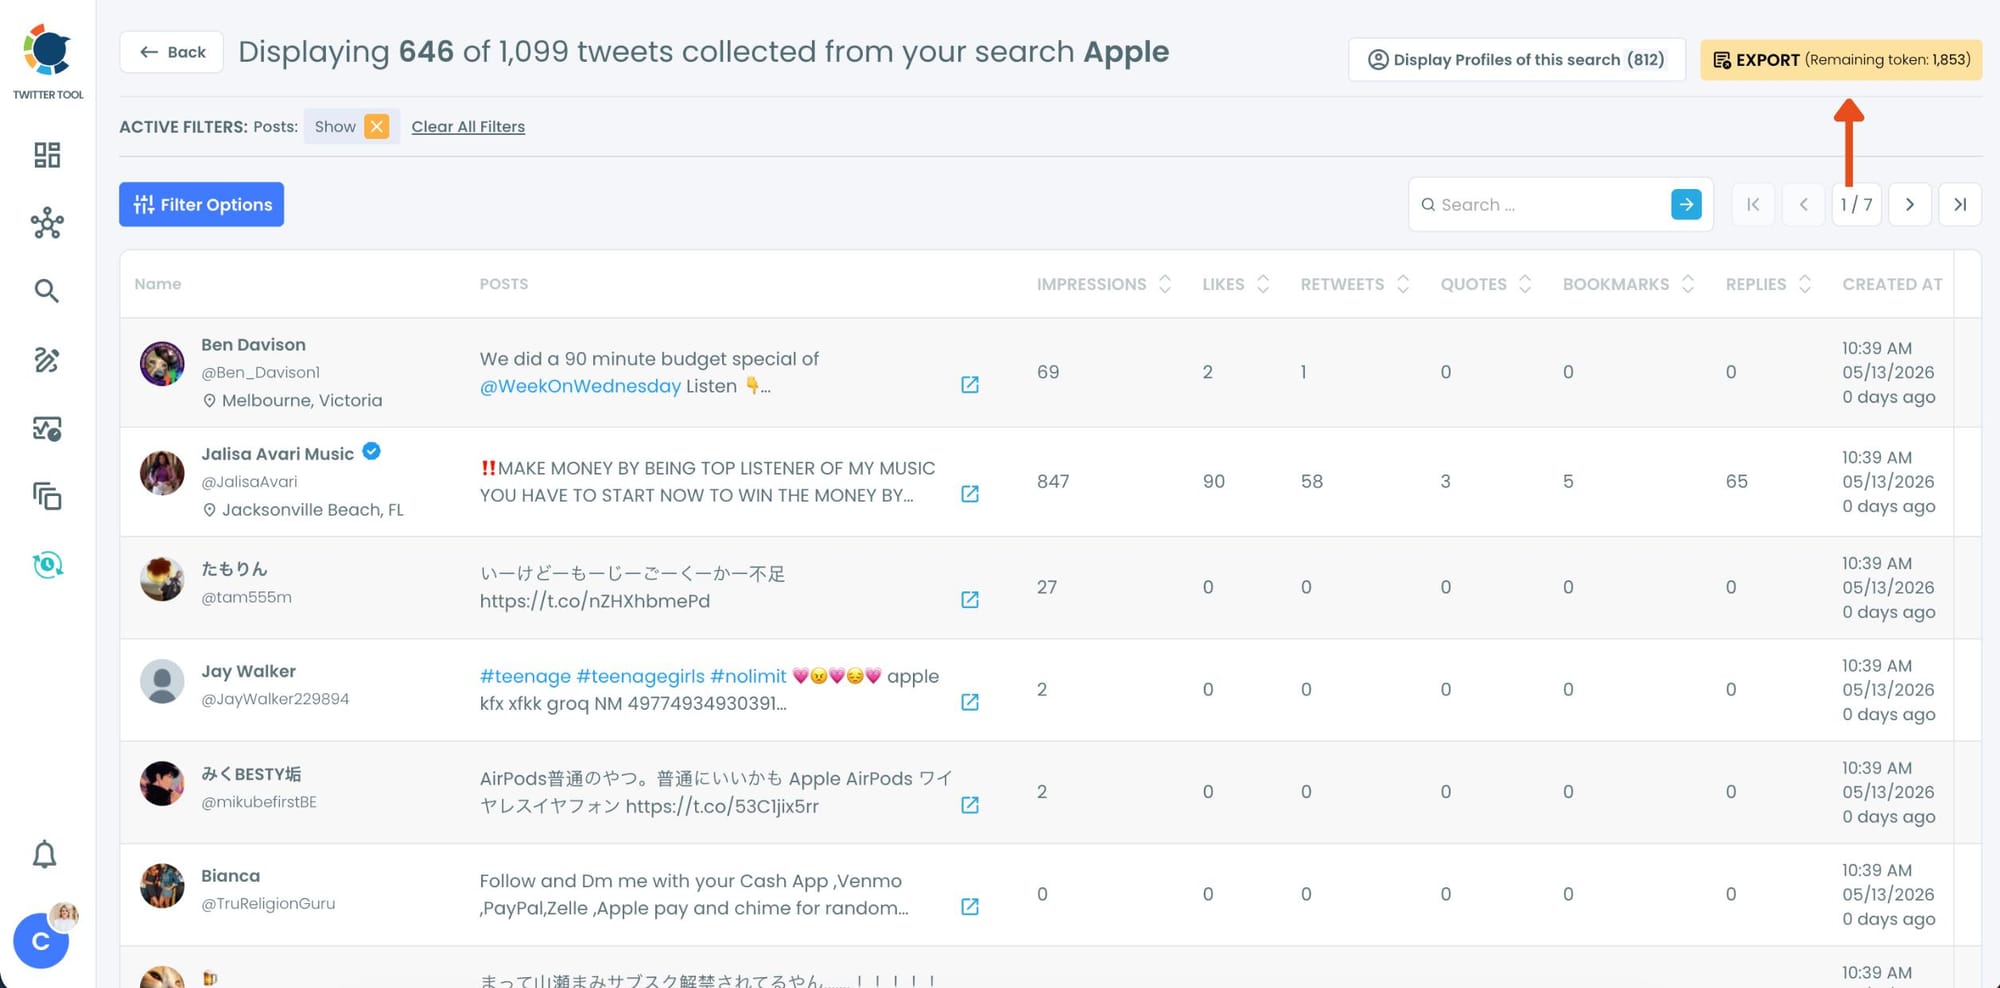Go to next page
2000x988 pixels.
click(x=1909, y=204)
